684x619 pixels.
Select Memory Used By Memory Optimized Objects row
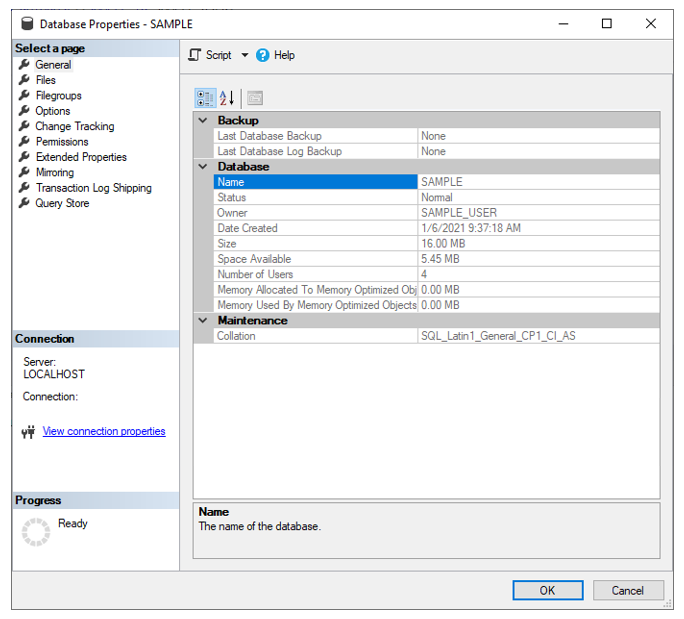(436, 305)
